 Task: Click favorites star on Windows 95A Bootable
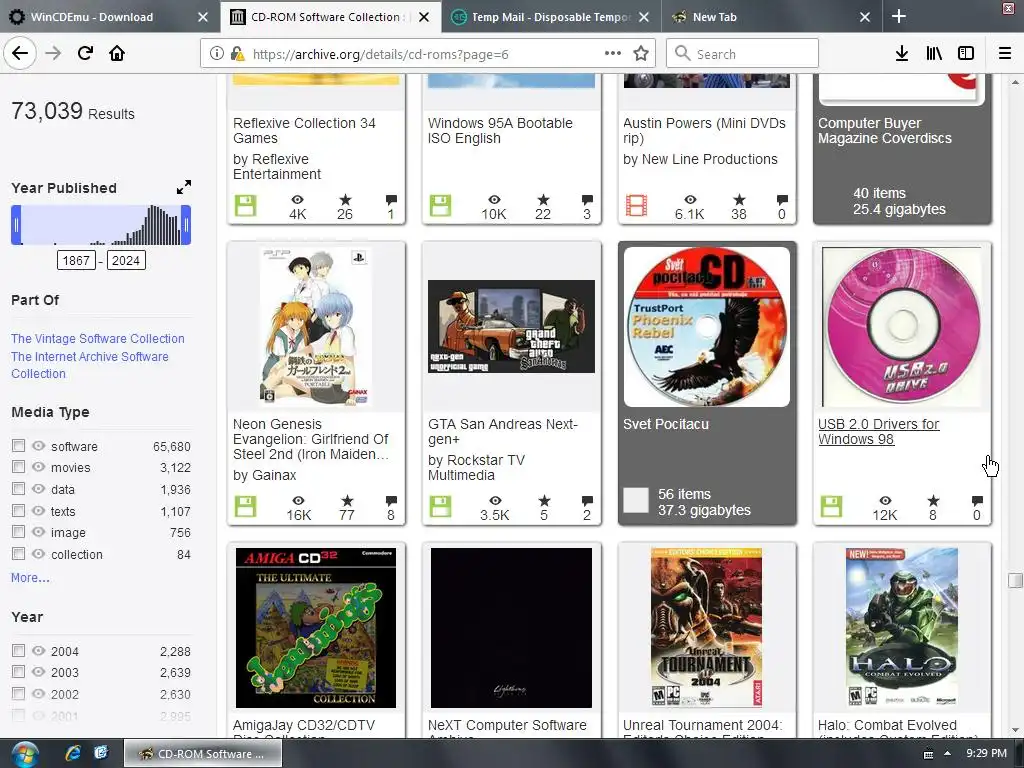coord(543,200)
